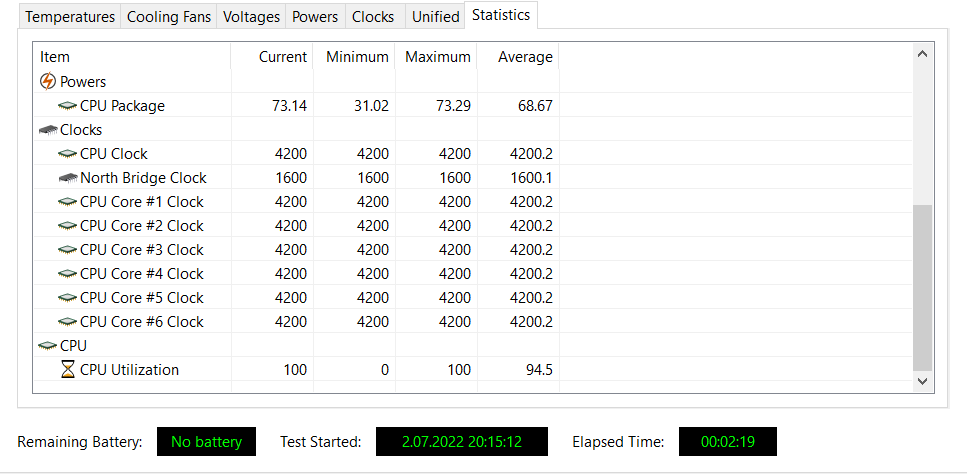Click CPU Package minimum value 31.02

(371, 106)
